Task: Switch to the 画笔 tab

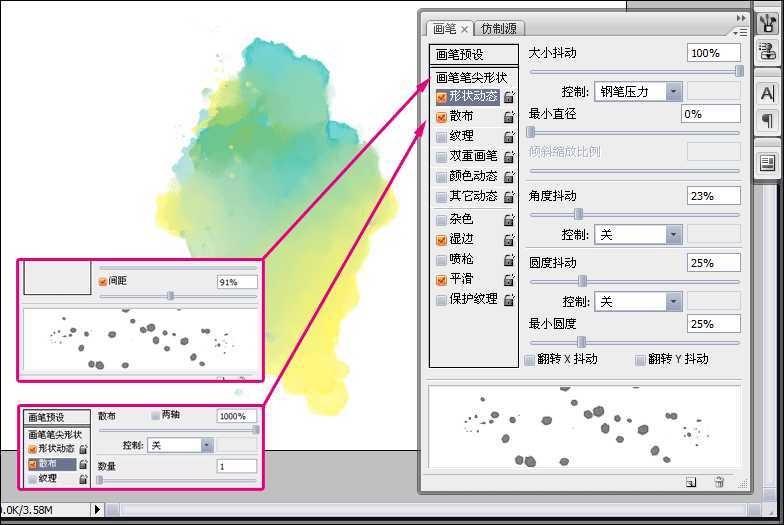Action: tap(444, 29)
